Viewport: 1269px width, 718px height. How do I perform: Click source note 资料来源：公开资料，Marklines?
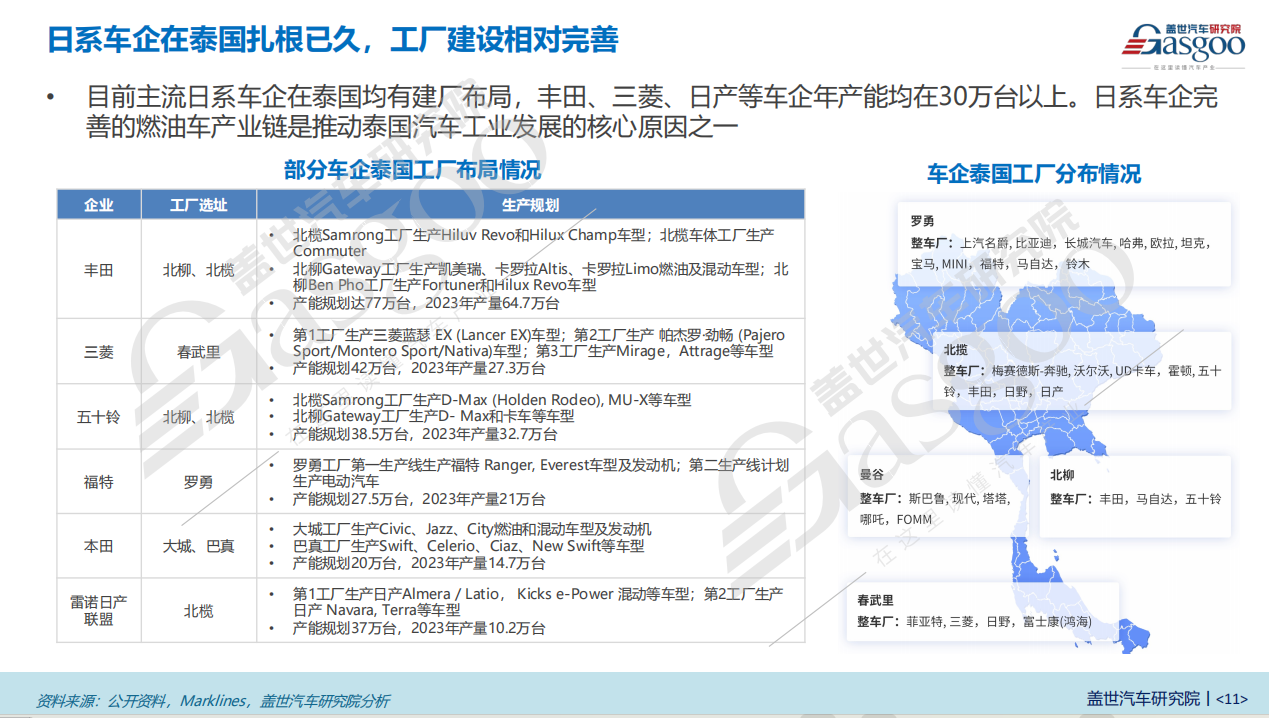[213, 701]
